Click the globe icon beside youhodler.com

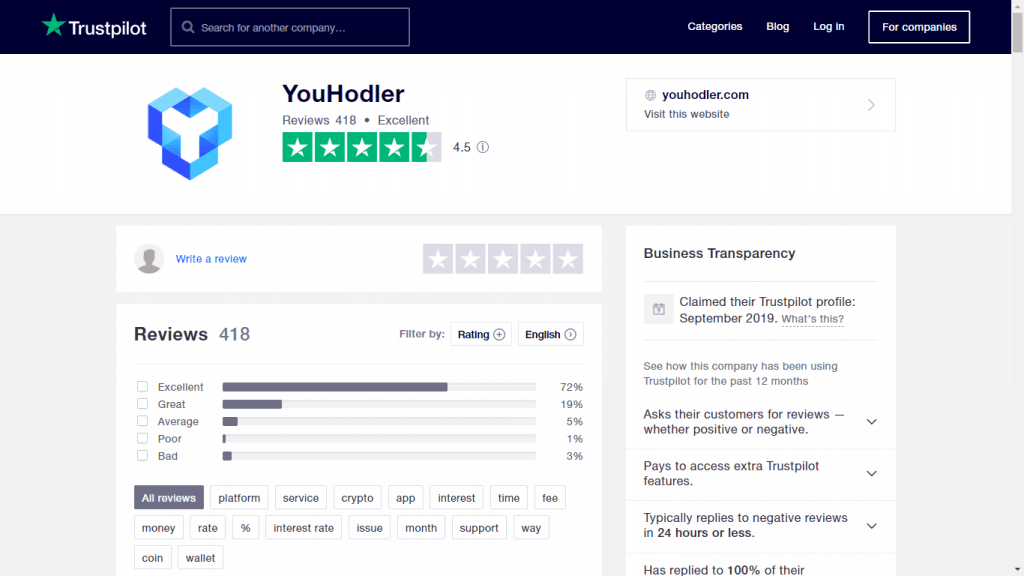click(650, 95)
